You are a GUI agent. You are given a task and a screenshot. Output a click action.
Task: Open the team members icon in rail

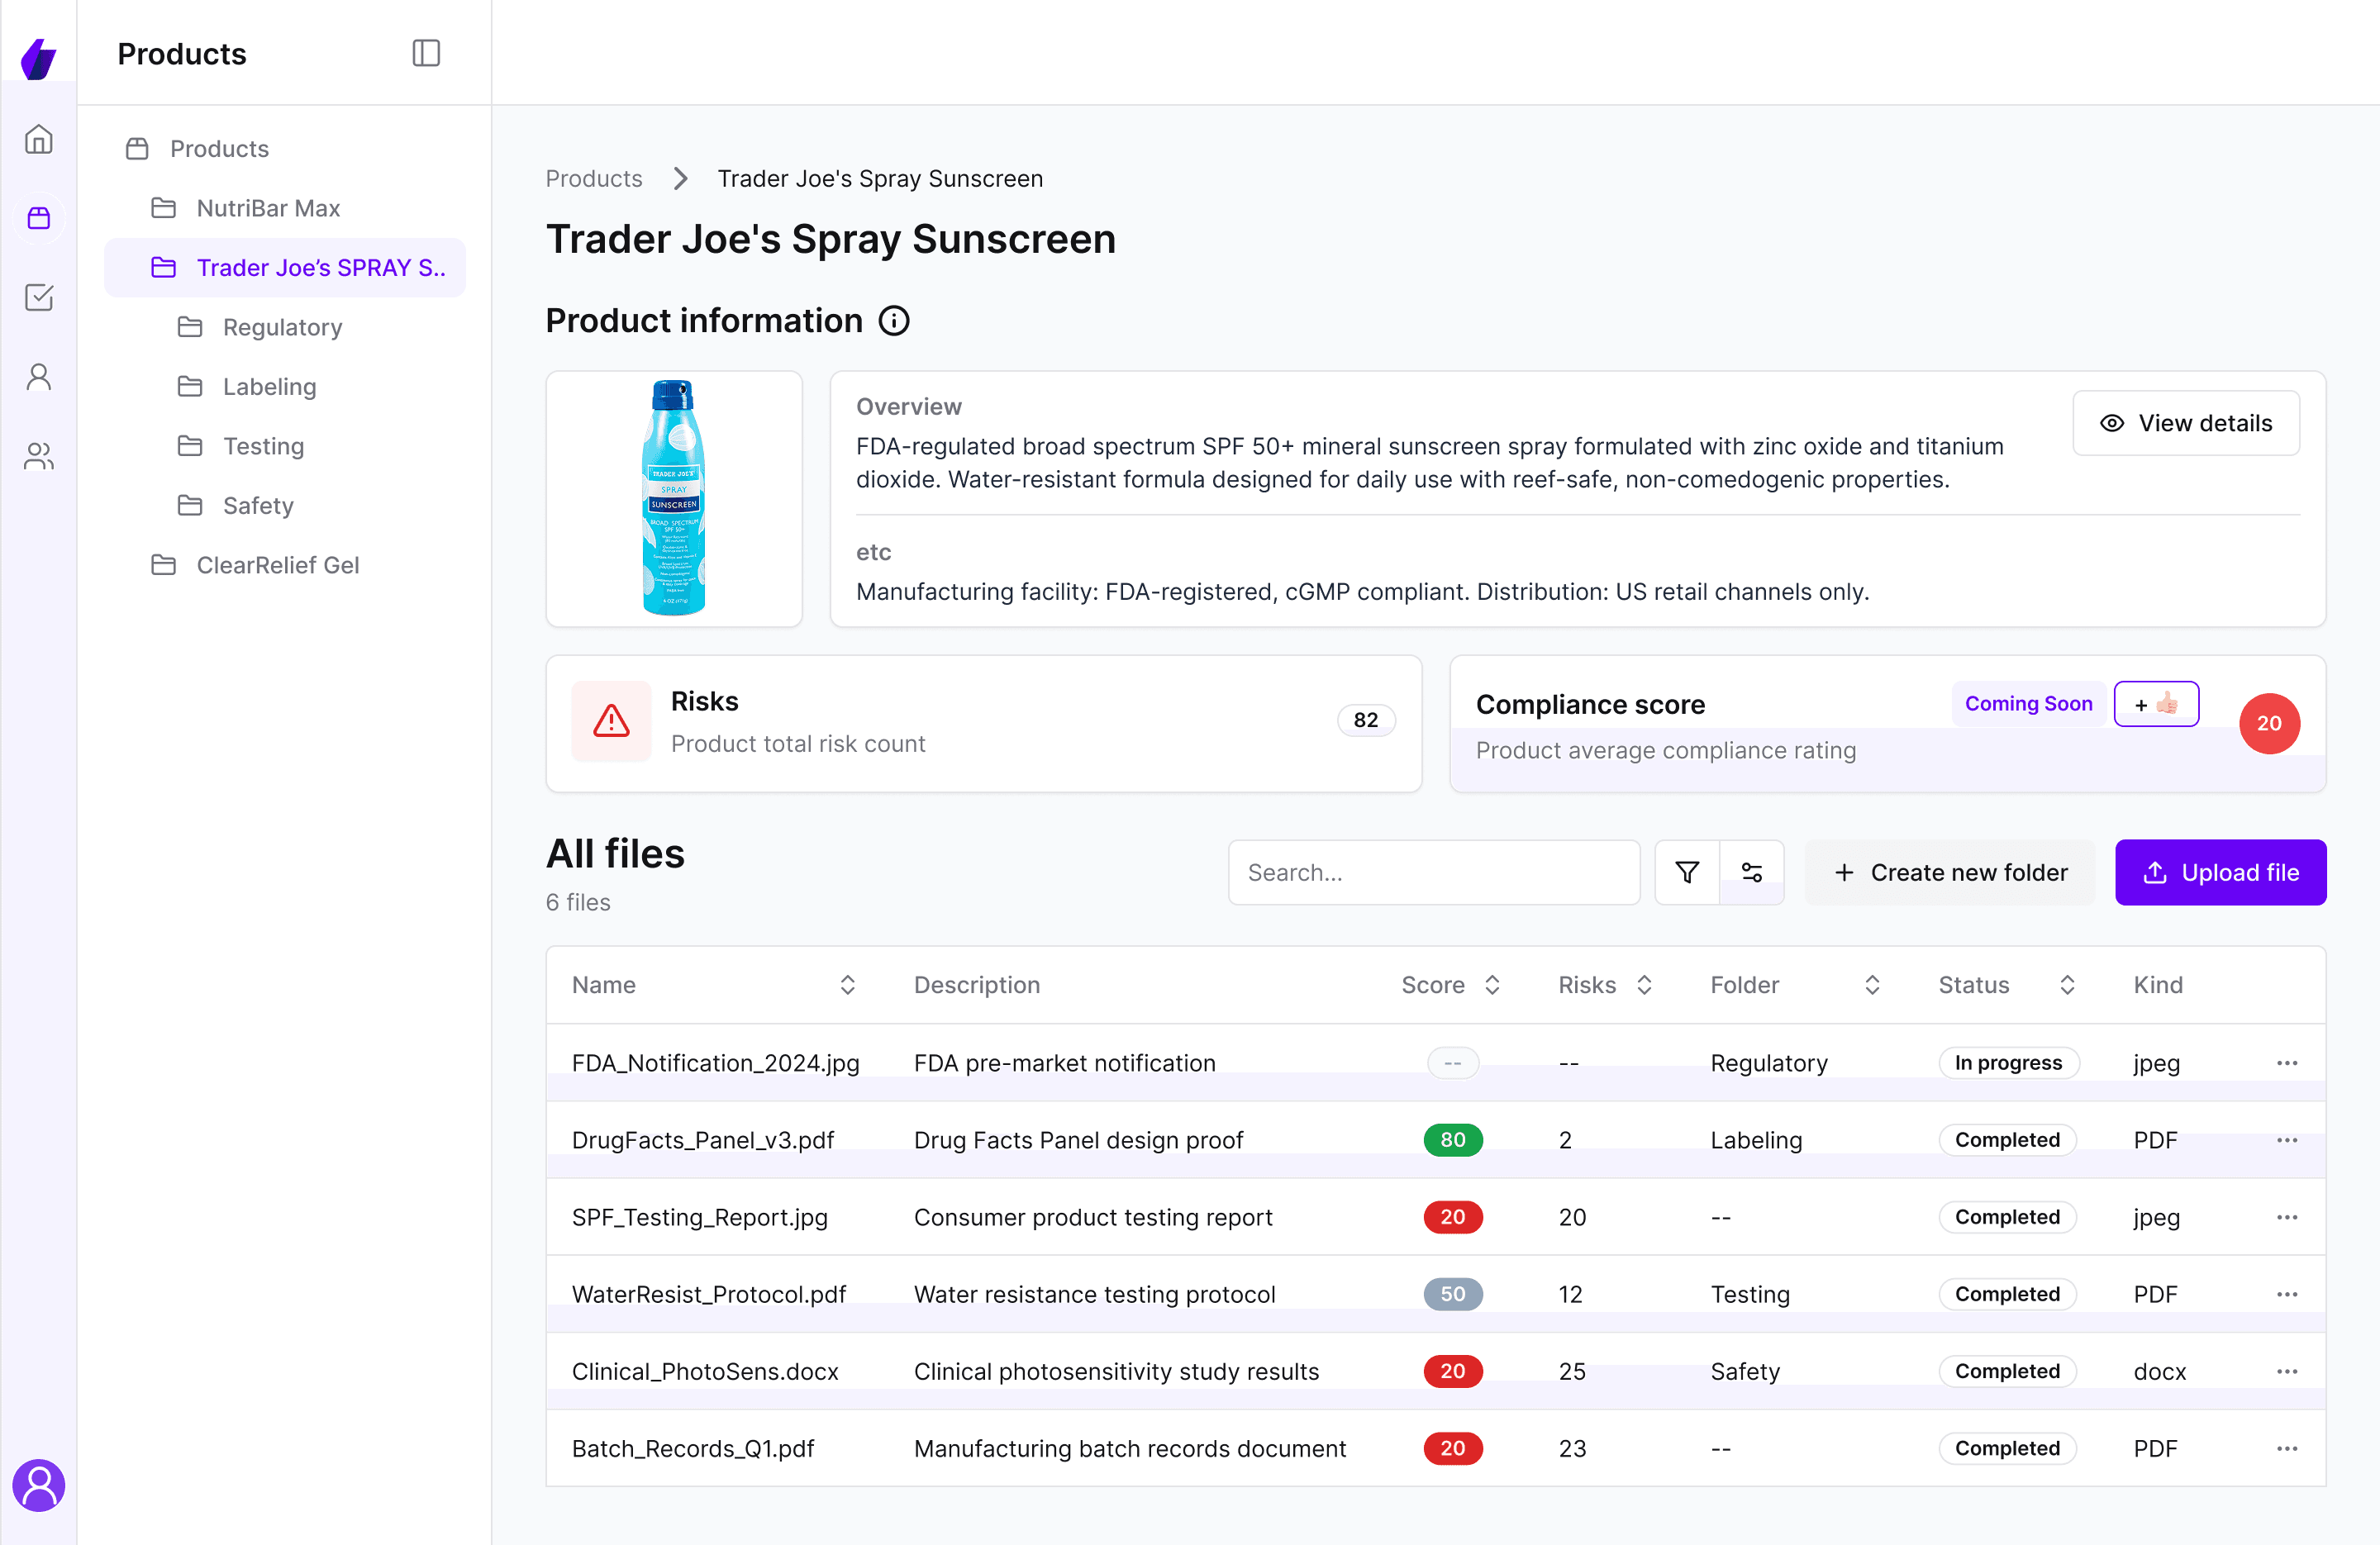(x=38, y=456)
